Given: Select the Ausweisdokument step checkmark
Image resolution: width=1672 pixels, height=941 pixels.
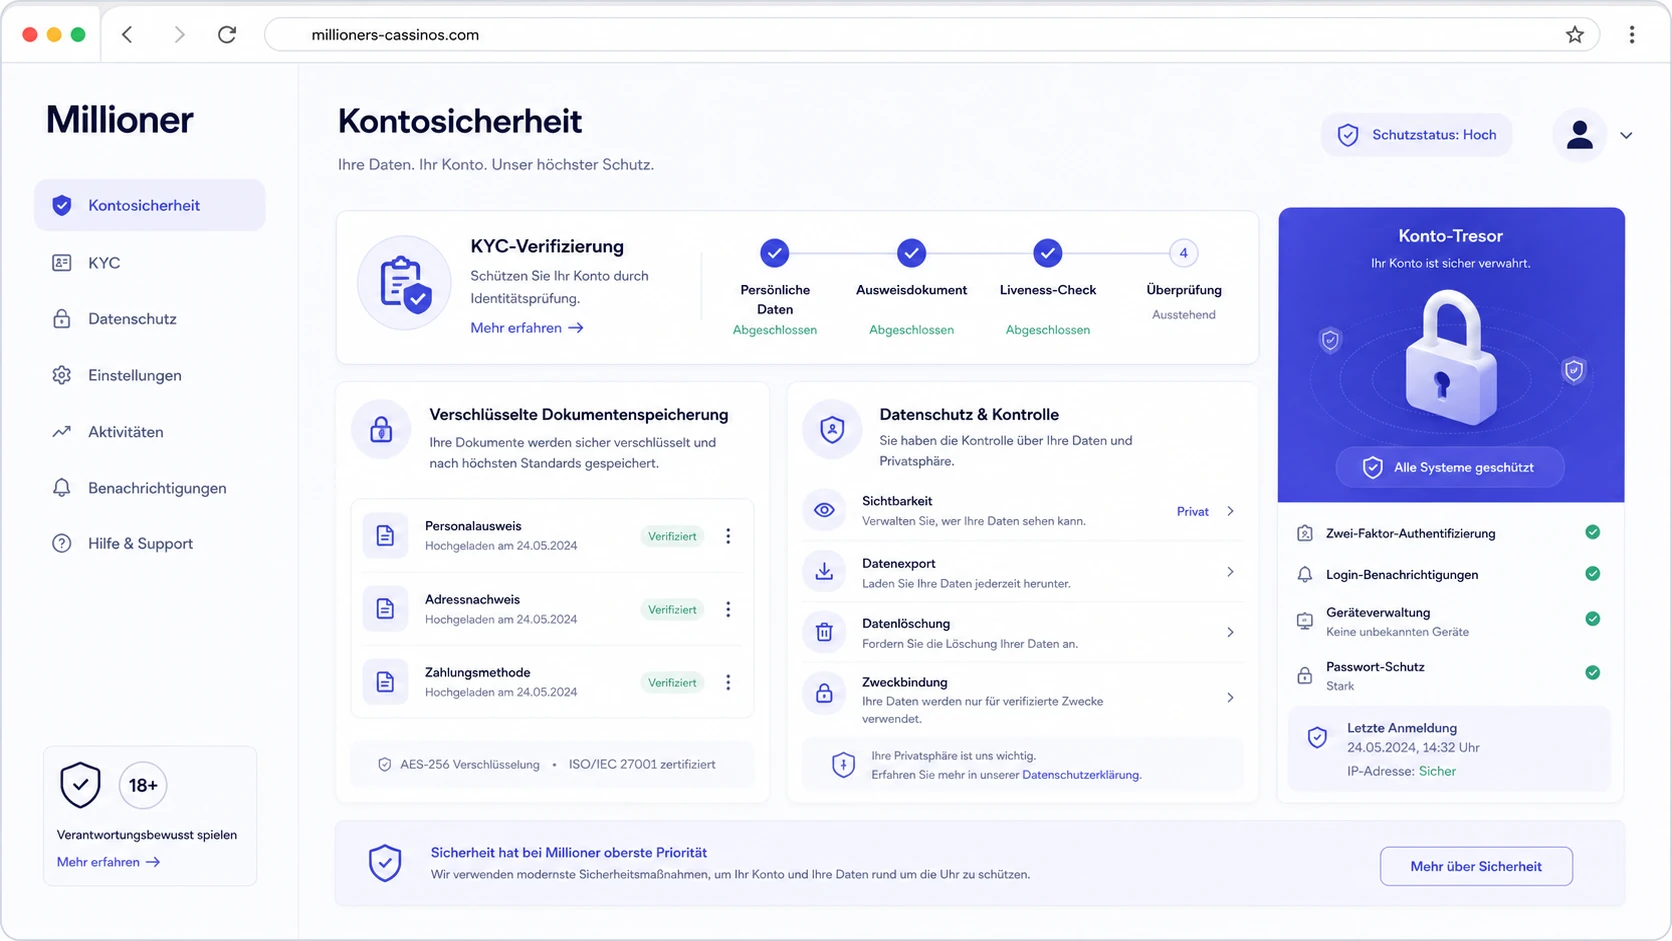Looking at the screenshot, I should coord(911,253).
